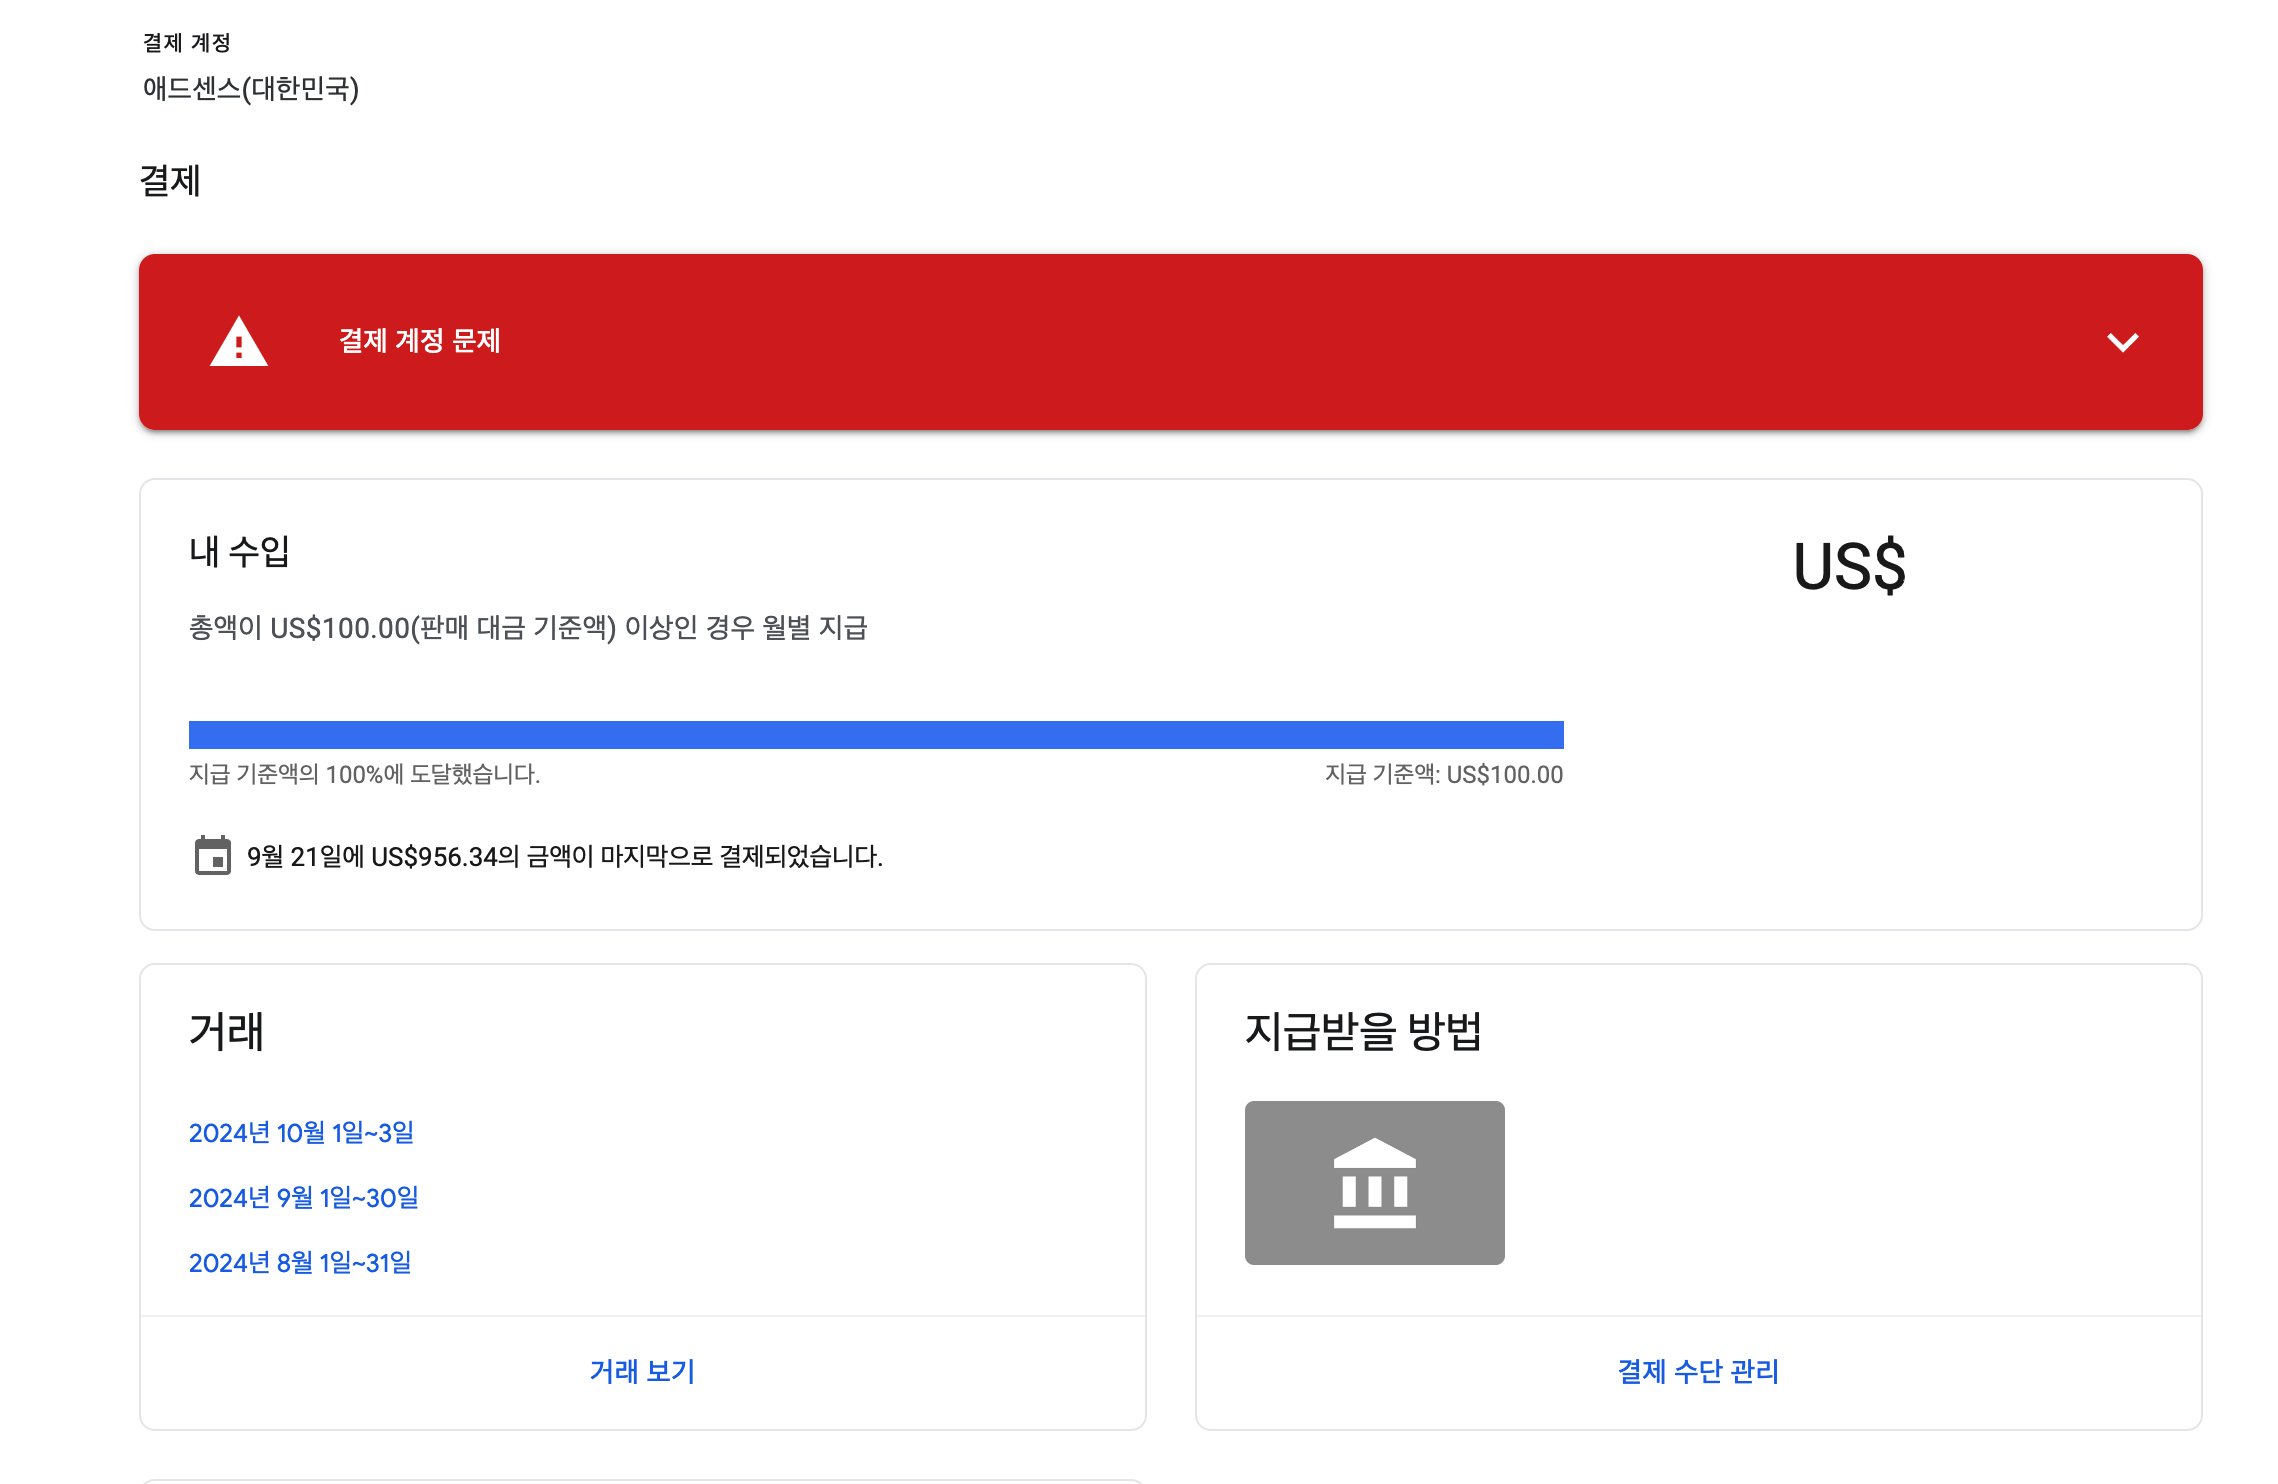Click the US$ currency label
2278x1484 pixels.
click(x=1851, y=568)
